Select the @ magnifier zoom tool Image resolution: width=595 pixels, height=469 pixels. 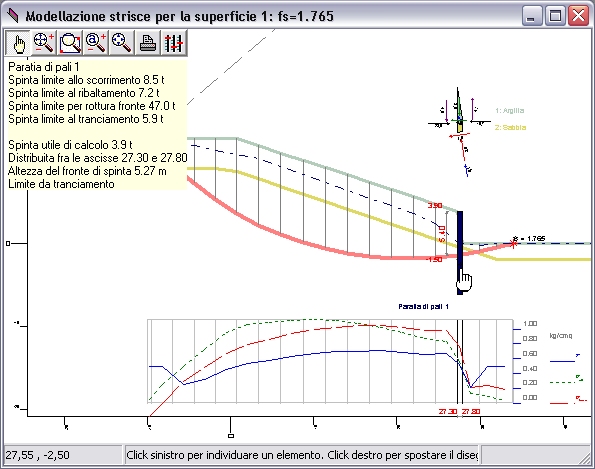[x=96, y=42]
